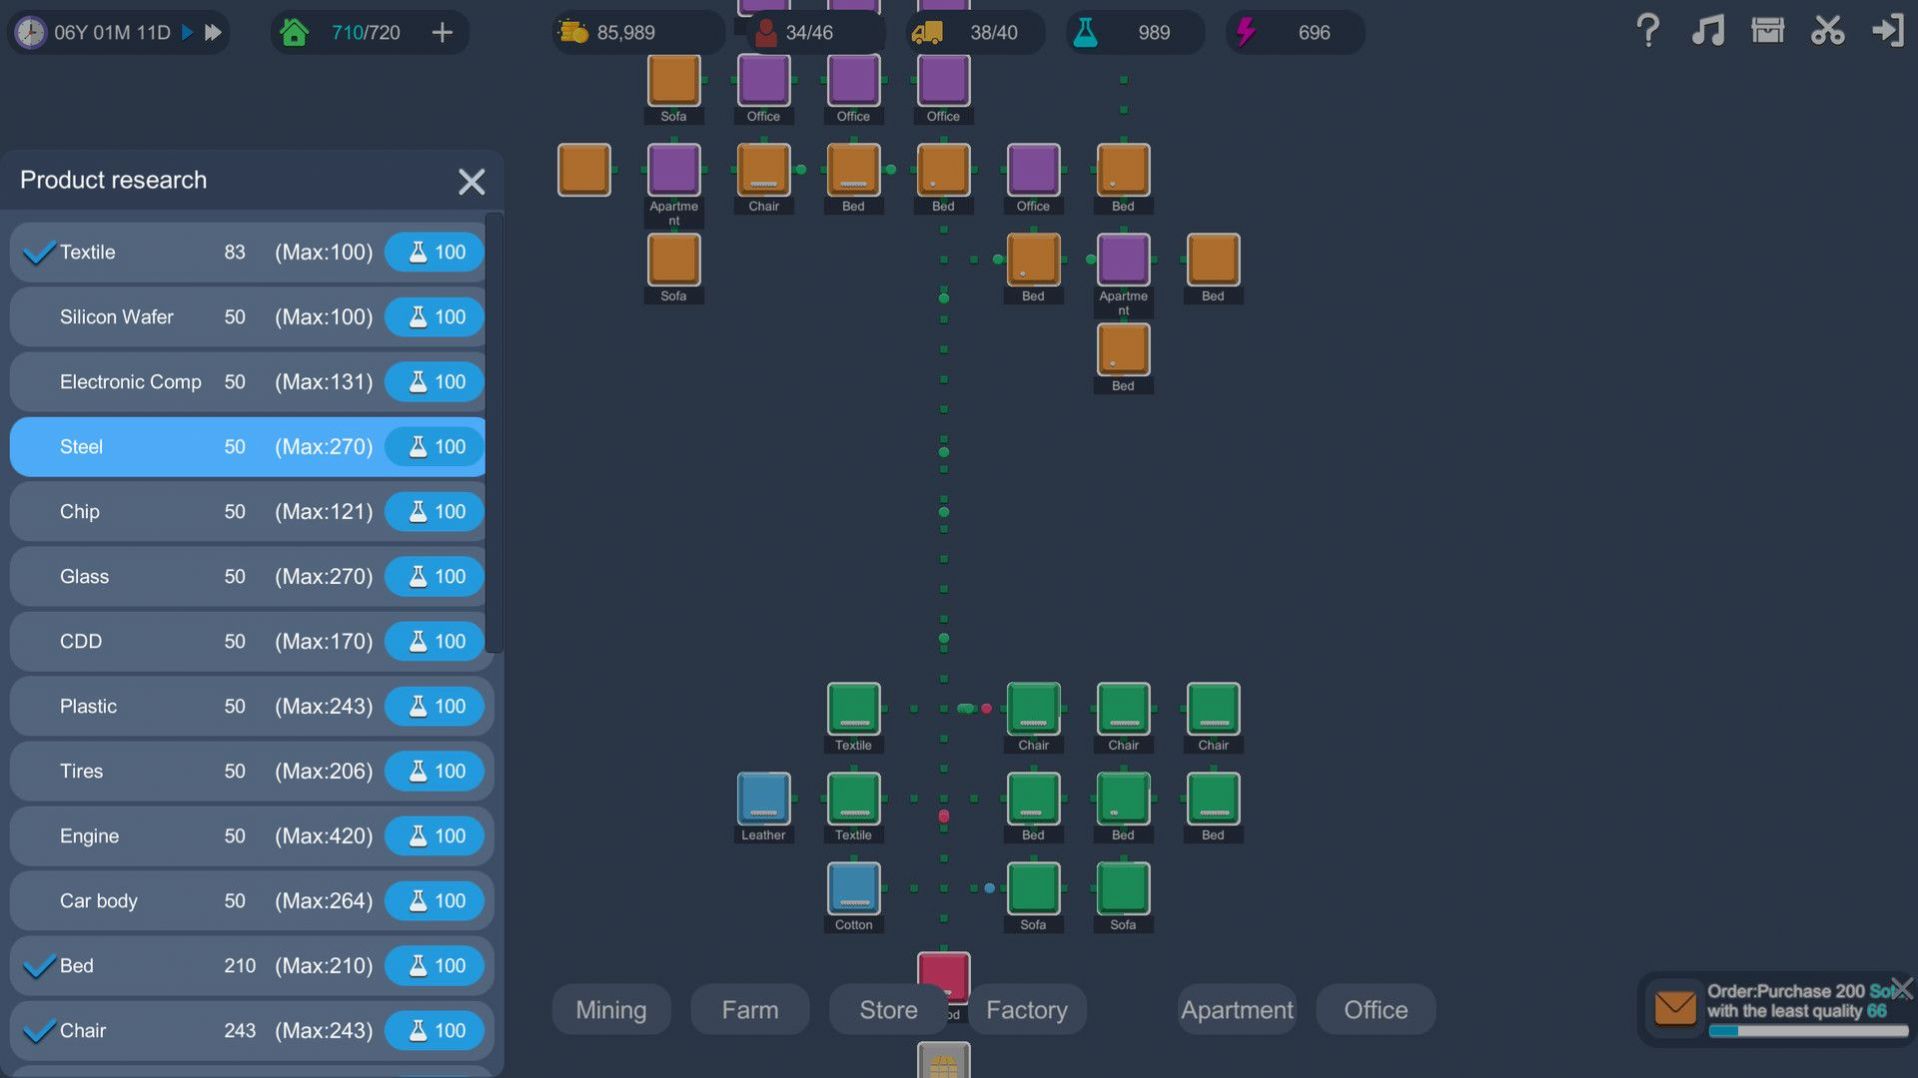The width and height of the screenshot is (1918, 1078).
Task: Click the order progress bar
Action: pyautogui.click(x=1807, y=1032)
